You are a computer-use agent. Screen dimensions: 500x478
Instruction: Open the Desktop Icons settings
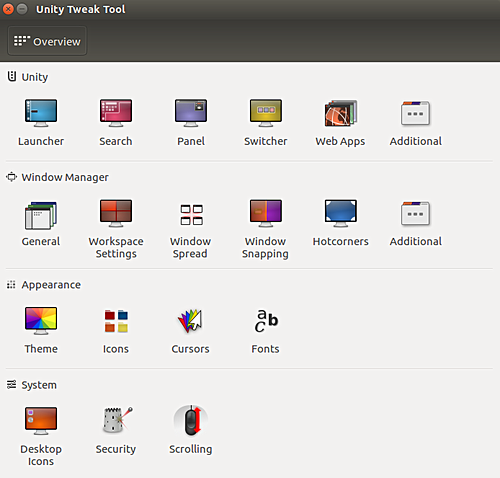[x=41, y=421]
